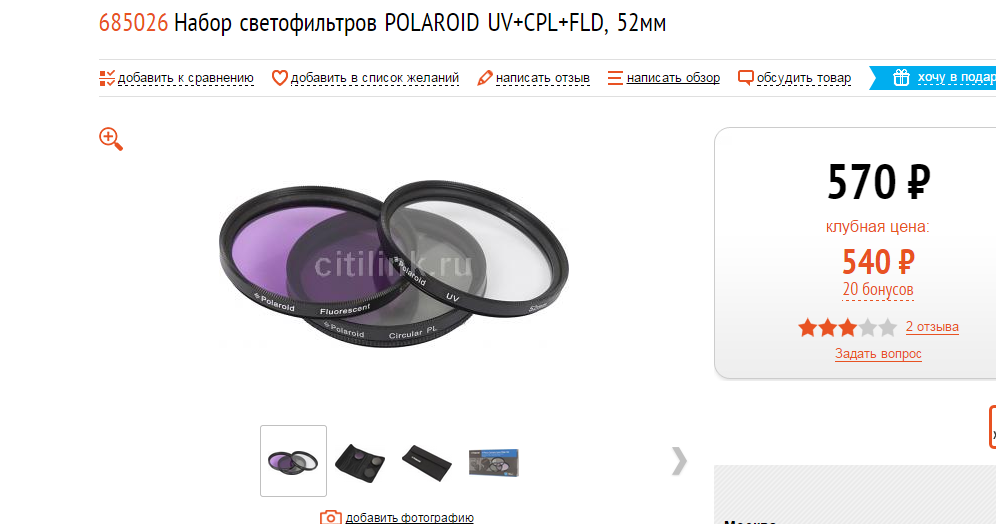996x524 pixels.
Task: Click the pencil write-review icon
Action: coord(485,78)
